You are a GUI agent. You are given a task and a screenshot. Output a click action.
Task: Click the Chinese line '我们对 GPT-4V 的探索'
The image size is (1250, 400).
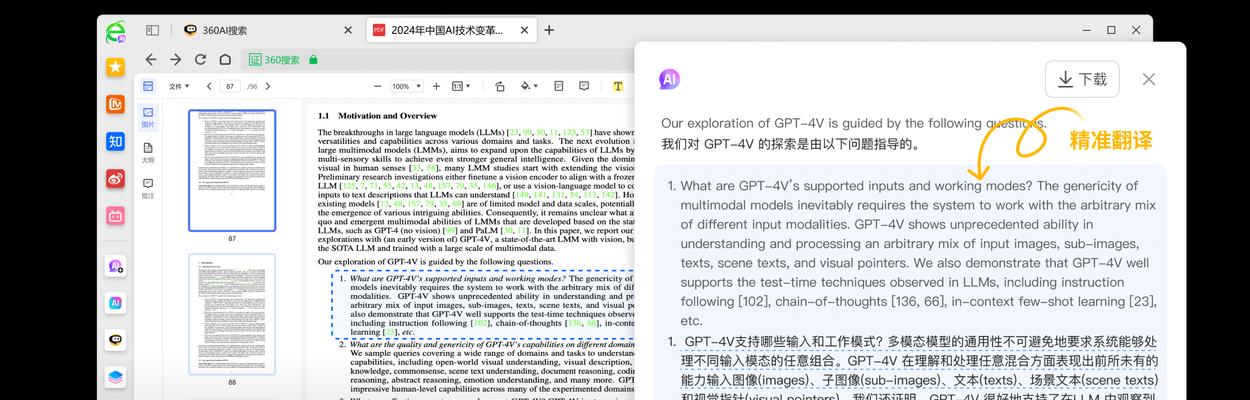(791, 143)
